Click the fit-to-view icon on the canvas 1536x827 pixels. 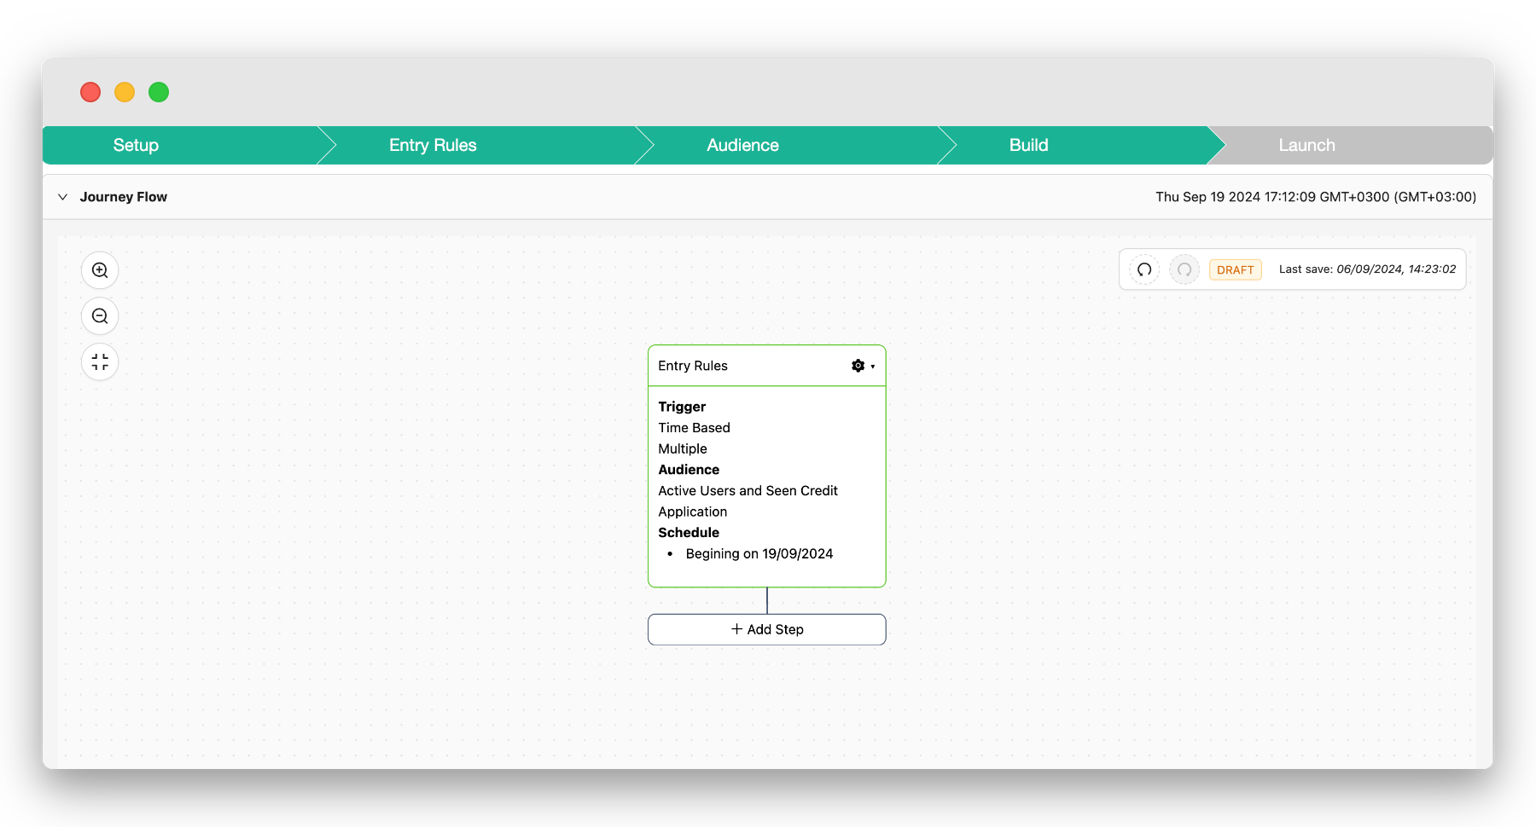[99, 361]
